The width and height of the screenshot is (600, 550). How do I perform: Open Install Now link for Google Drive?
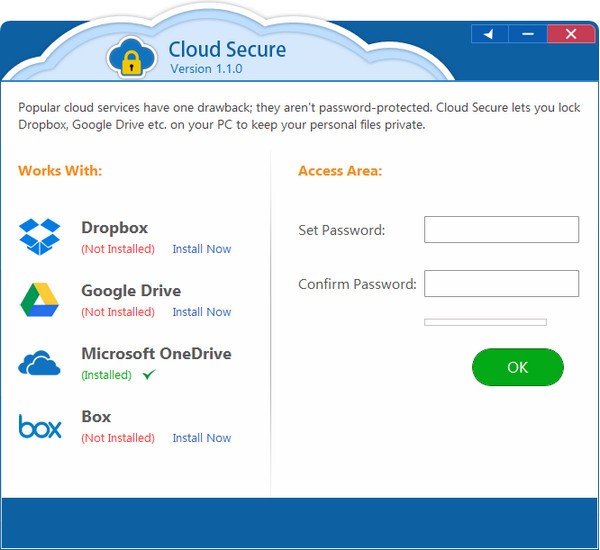[201, 312]
